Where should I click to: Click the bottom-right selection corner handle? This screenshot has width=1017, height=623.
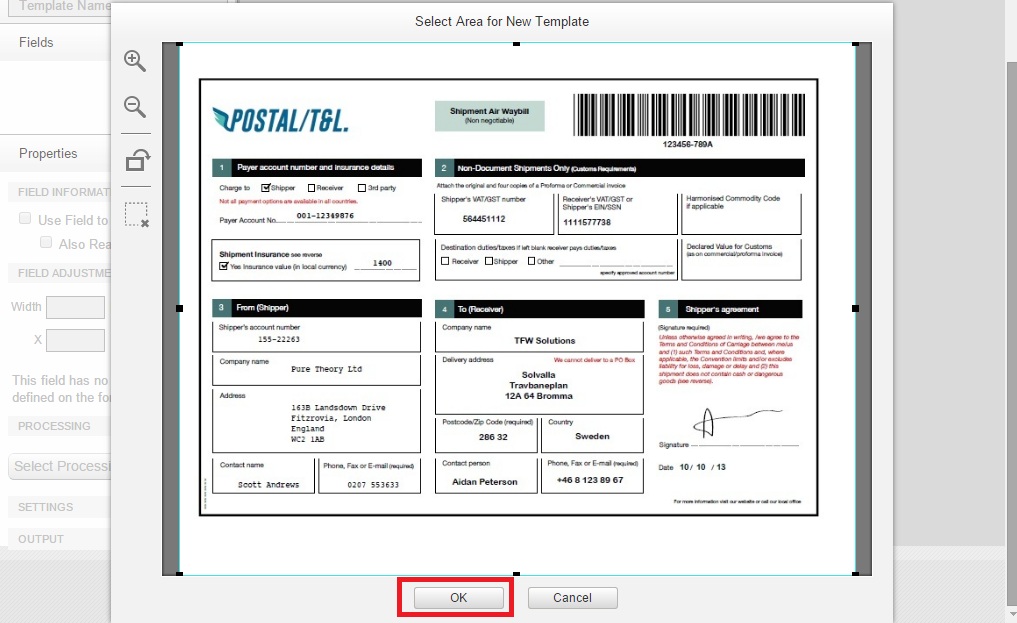point(855,573)
